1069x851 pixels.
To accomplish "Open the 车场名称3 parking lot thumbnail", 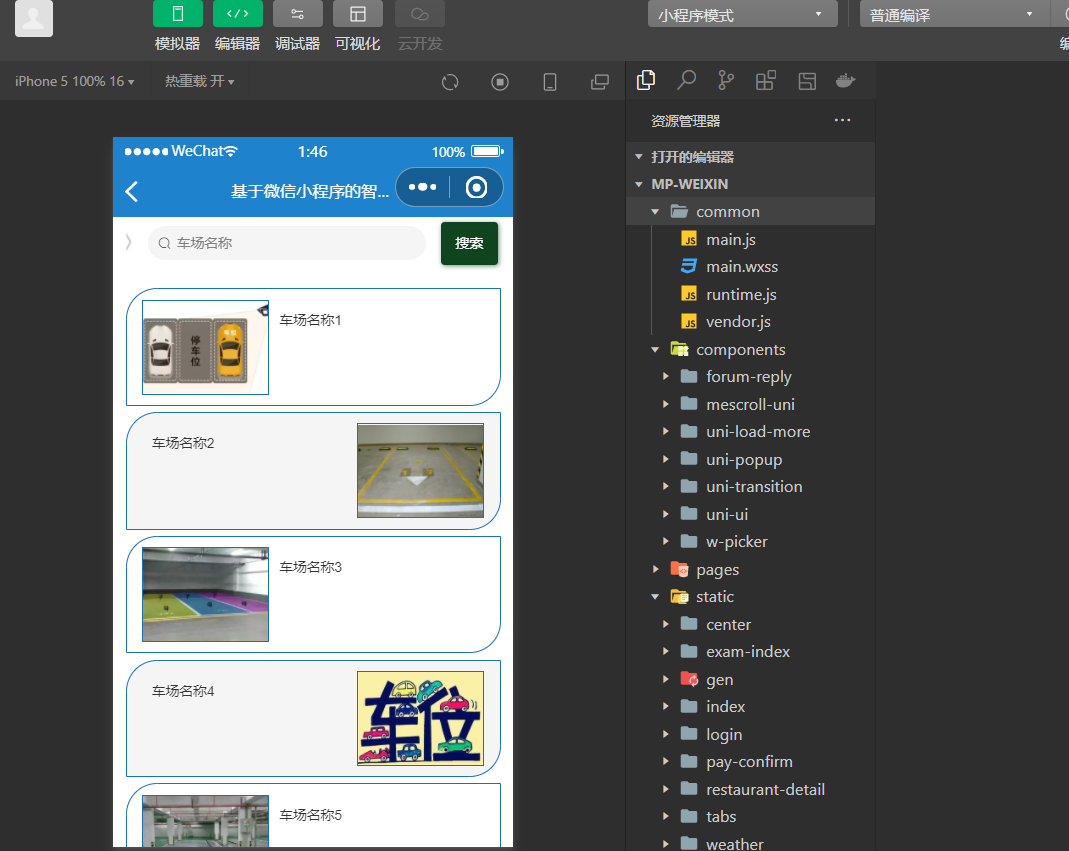I will point(205,595).
